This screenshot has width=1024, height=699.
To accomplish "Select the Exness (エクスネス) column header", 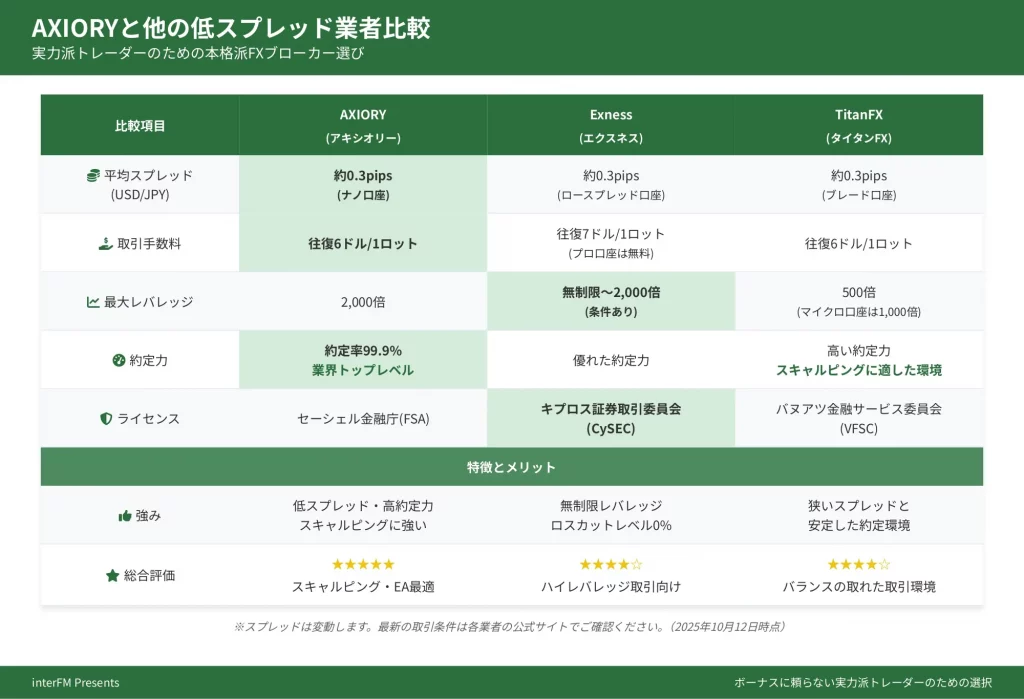I will pyautogui.click(x=610, y=126).
